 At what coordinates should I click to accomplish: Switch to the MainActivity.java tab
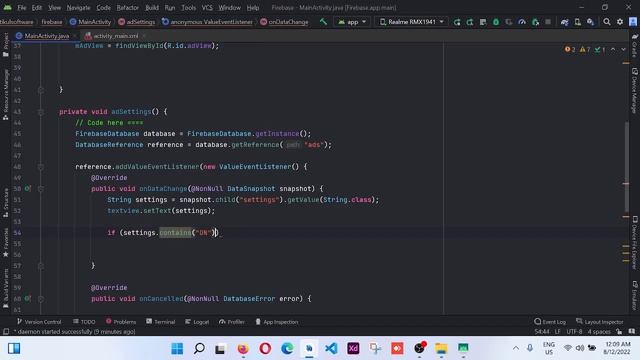pos(46,36)
